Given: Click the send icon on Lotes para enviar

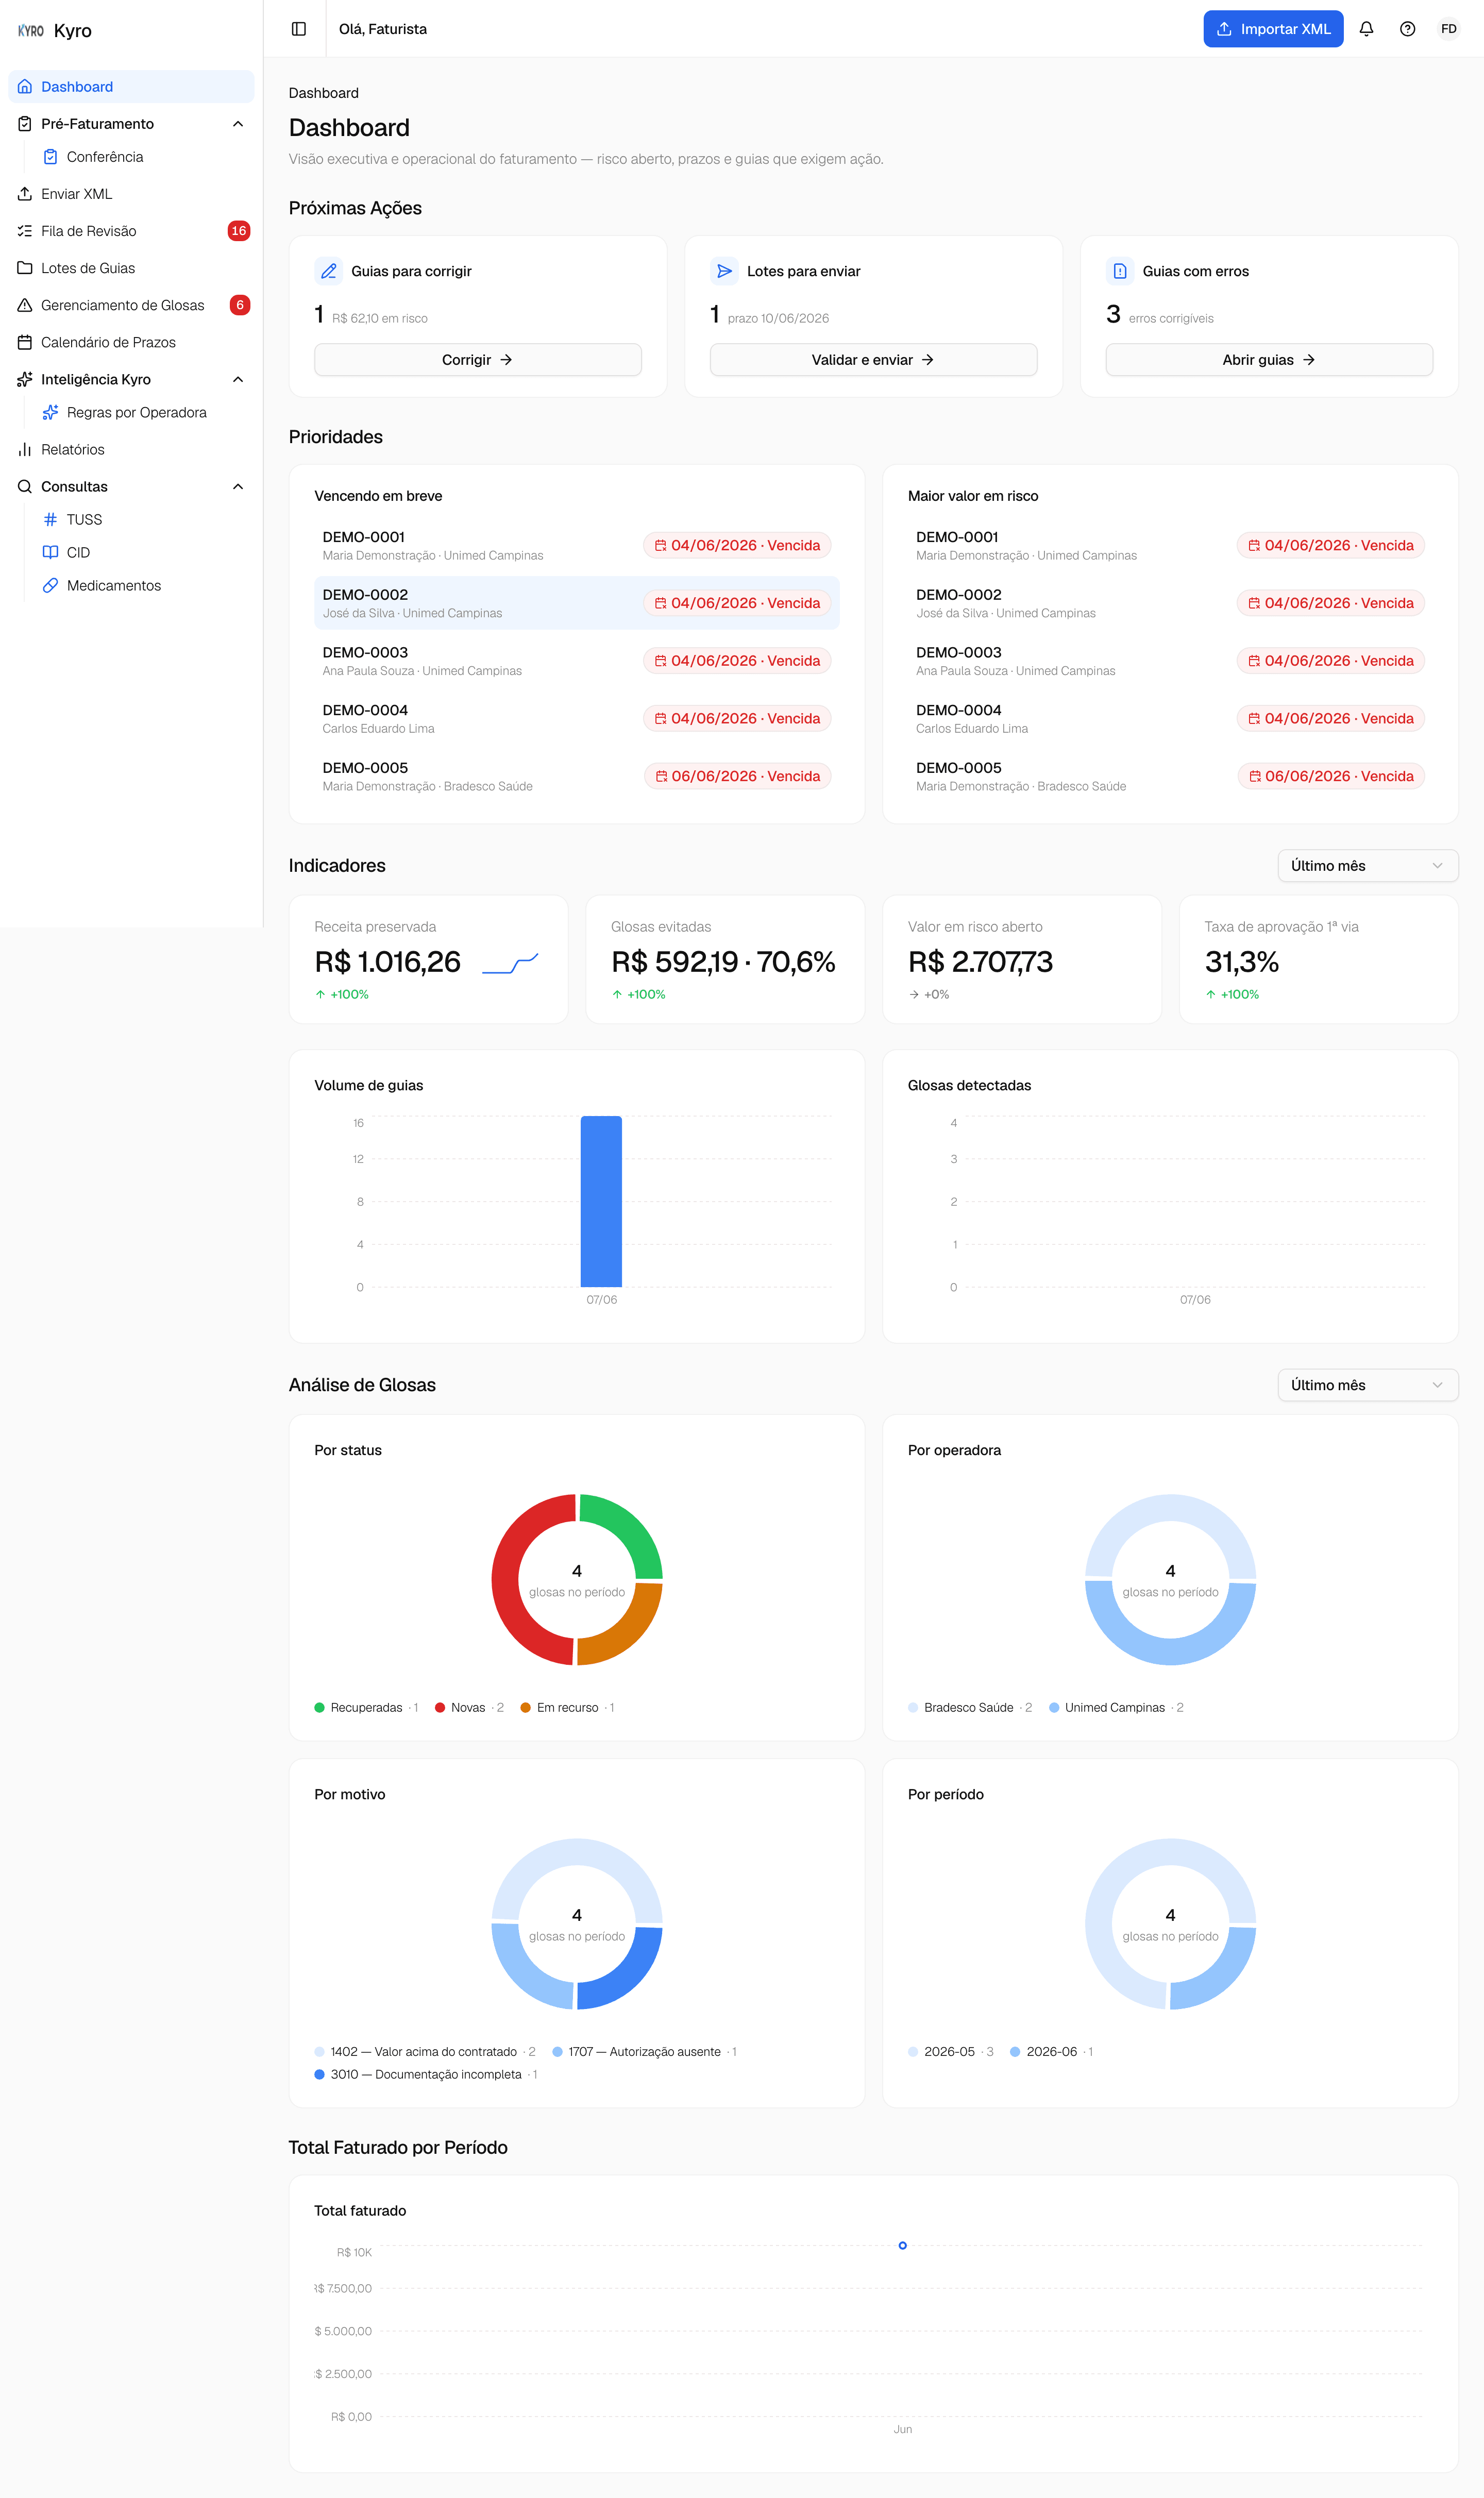Looking at the screenshot, I should [x=724, y=271].
